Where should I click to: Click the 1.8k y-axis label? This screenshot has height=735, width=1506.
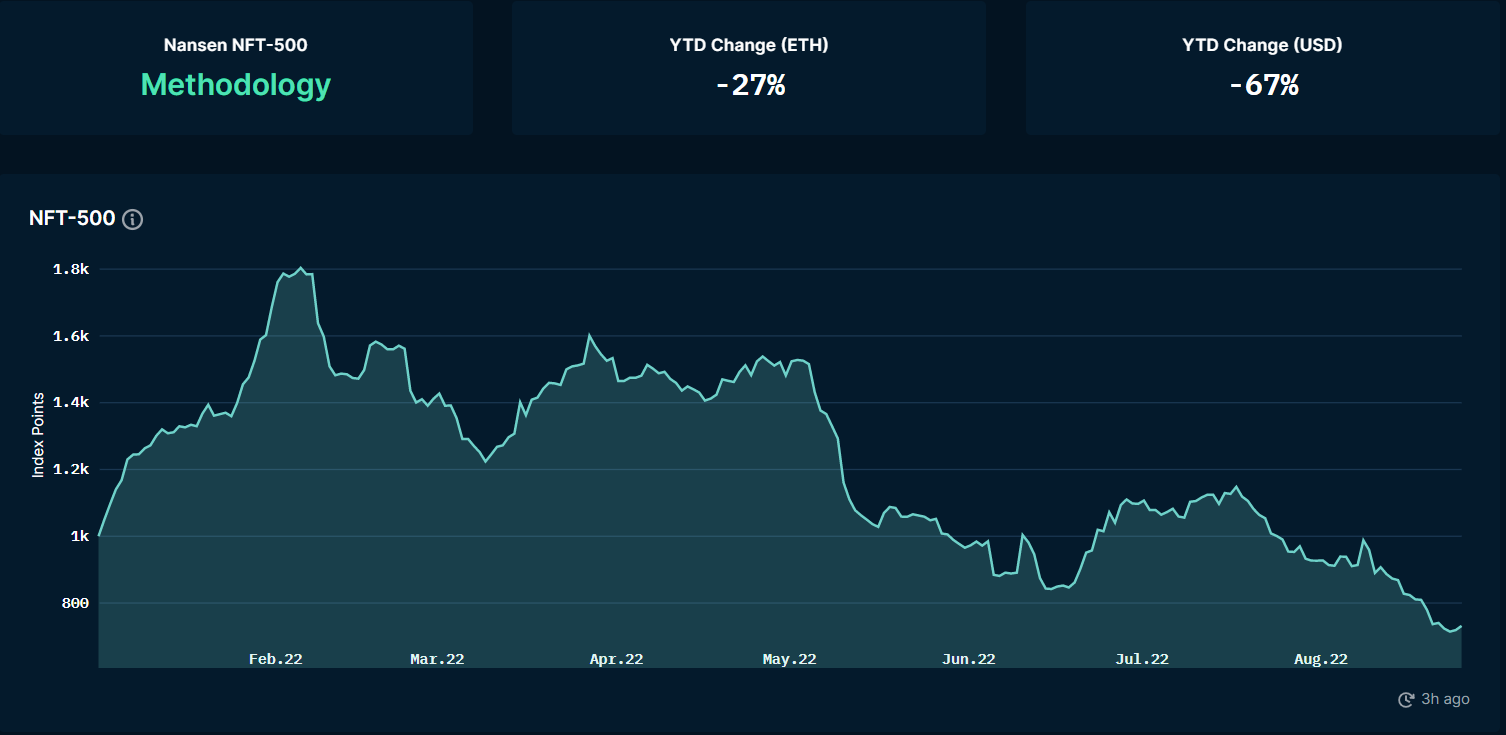point(72,270)
